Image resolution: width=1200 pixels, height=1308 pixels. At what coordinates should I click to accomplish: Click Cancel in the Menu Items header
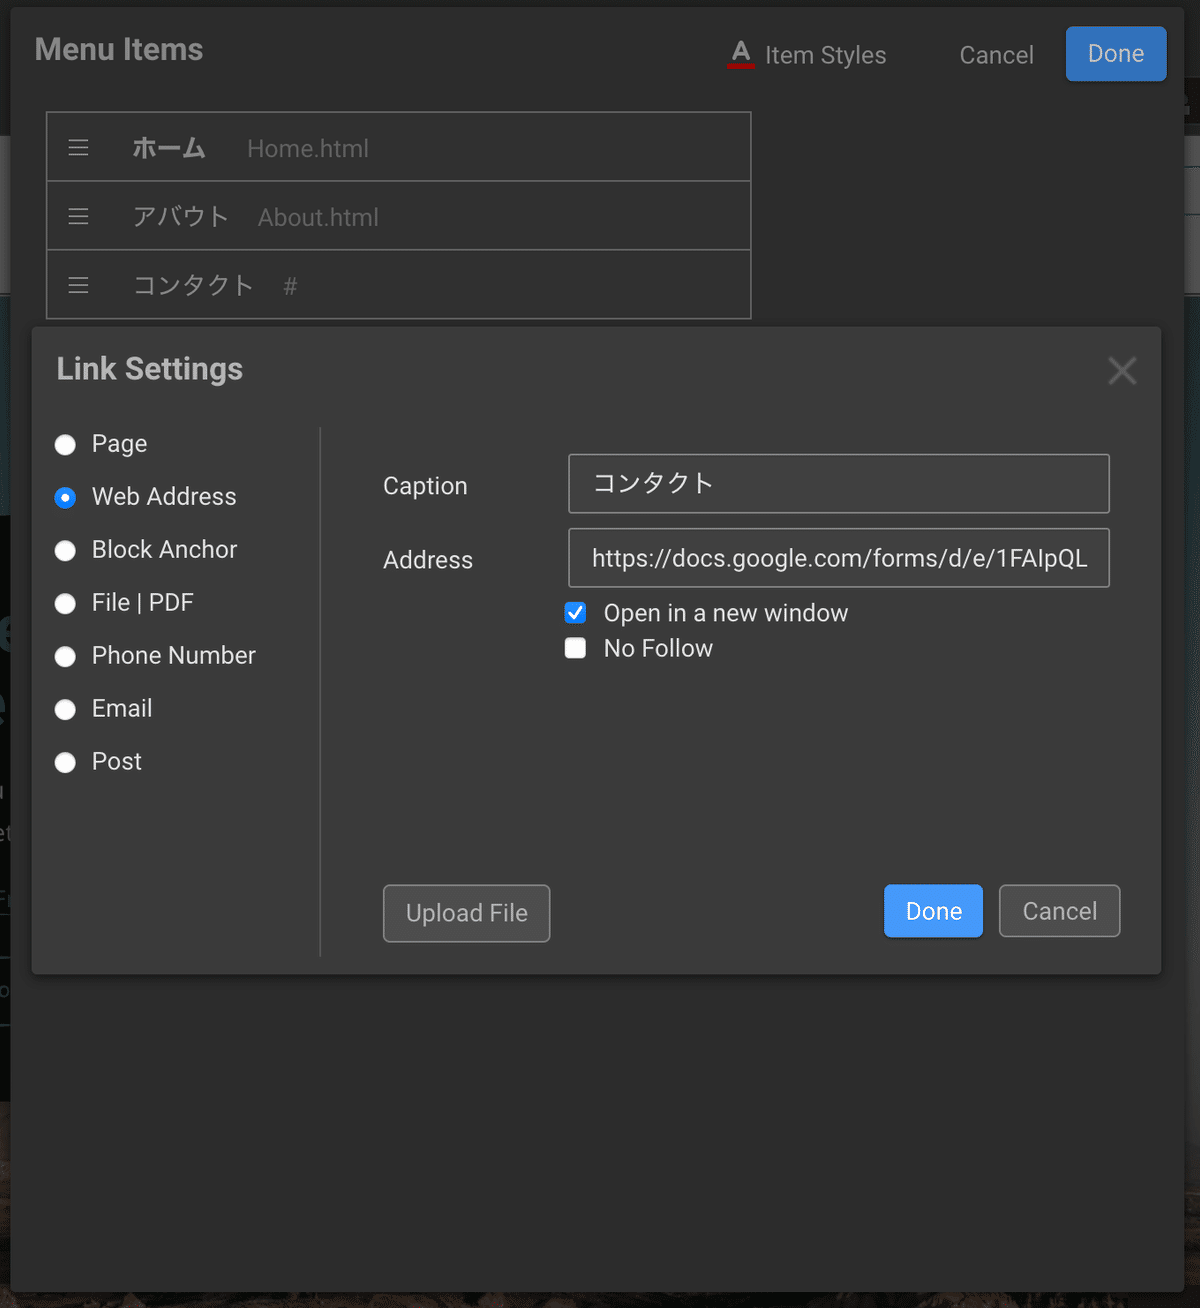pyautogui.click(x=997, y=55)
